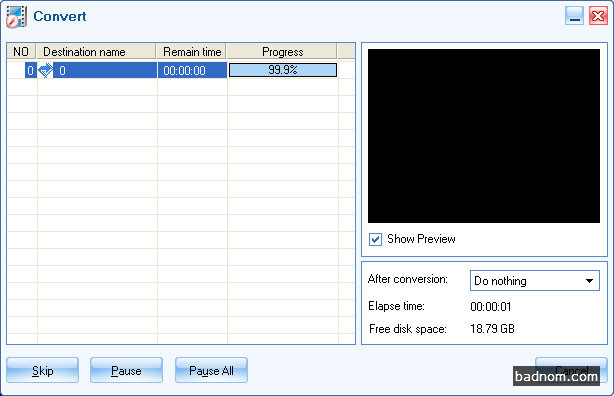Click the Pause All button

(x=211, y=370)
